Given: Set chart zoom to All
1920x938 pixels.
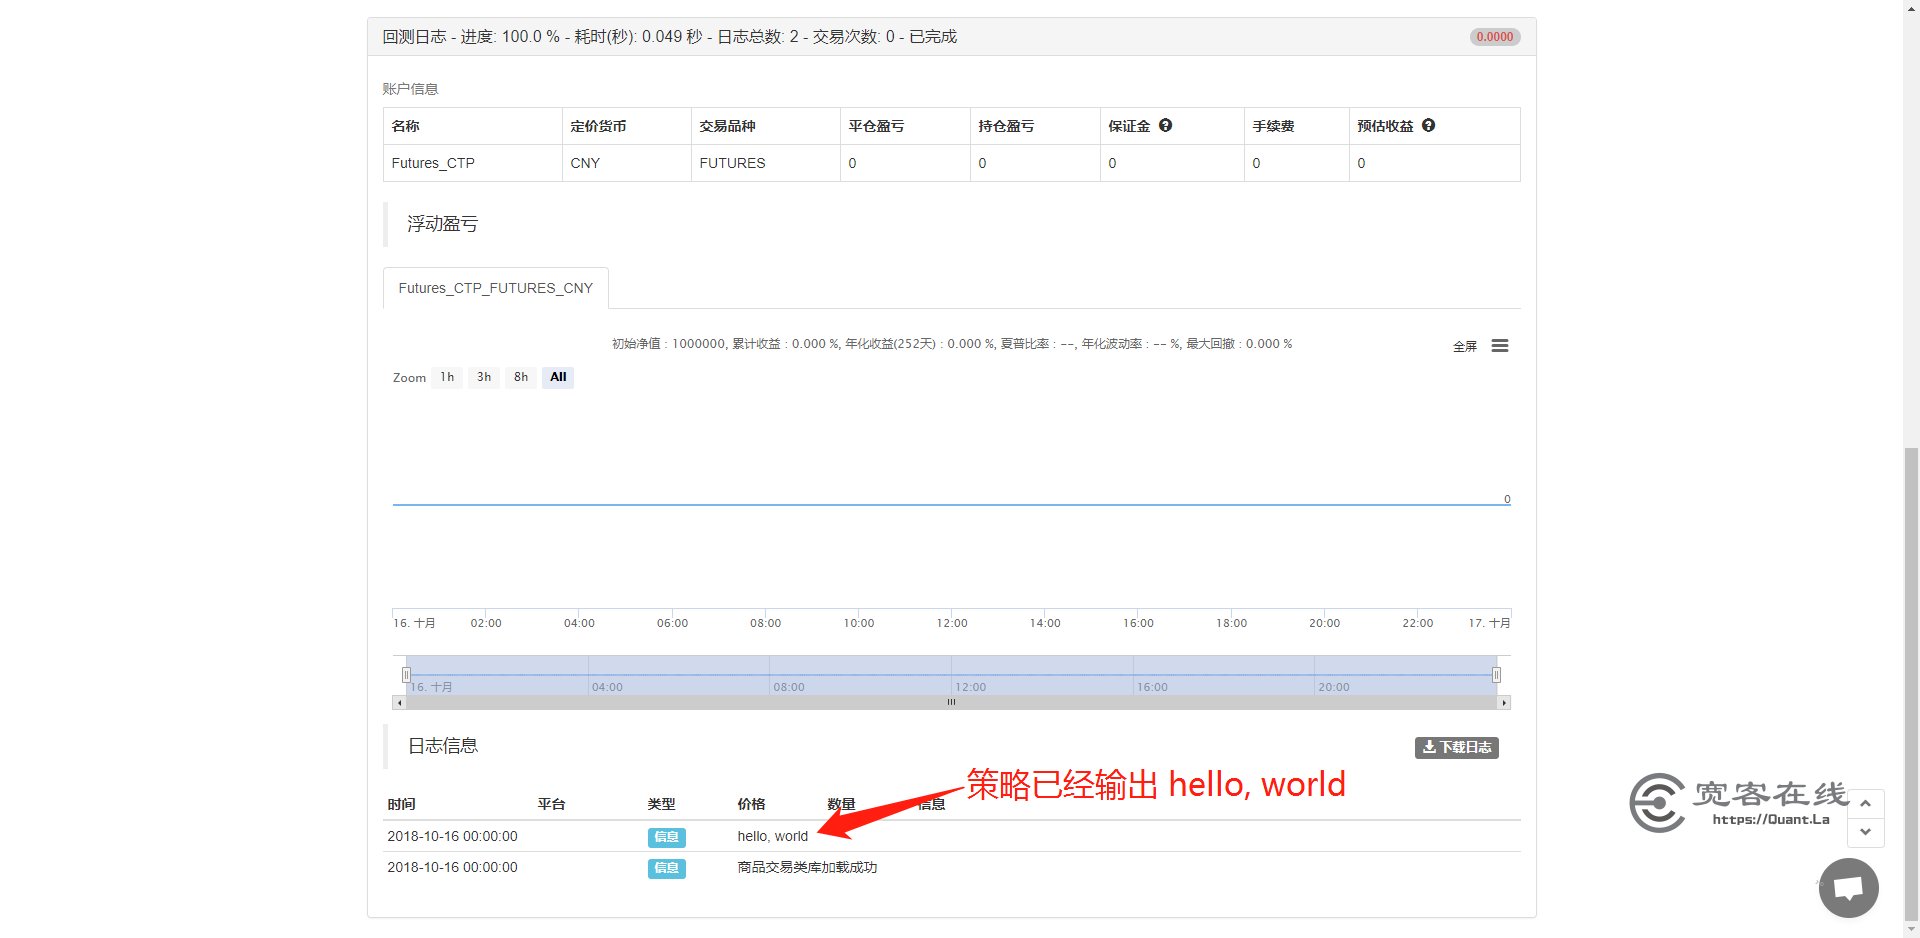Looking at the screenshot, I should tap(558, 377).
